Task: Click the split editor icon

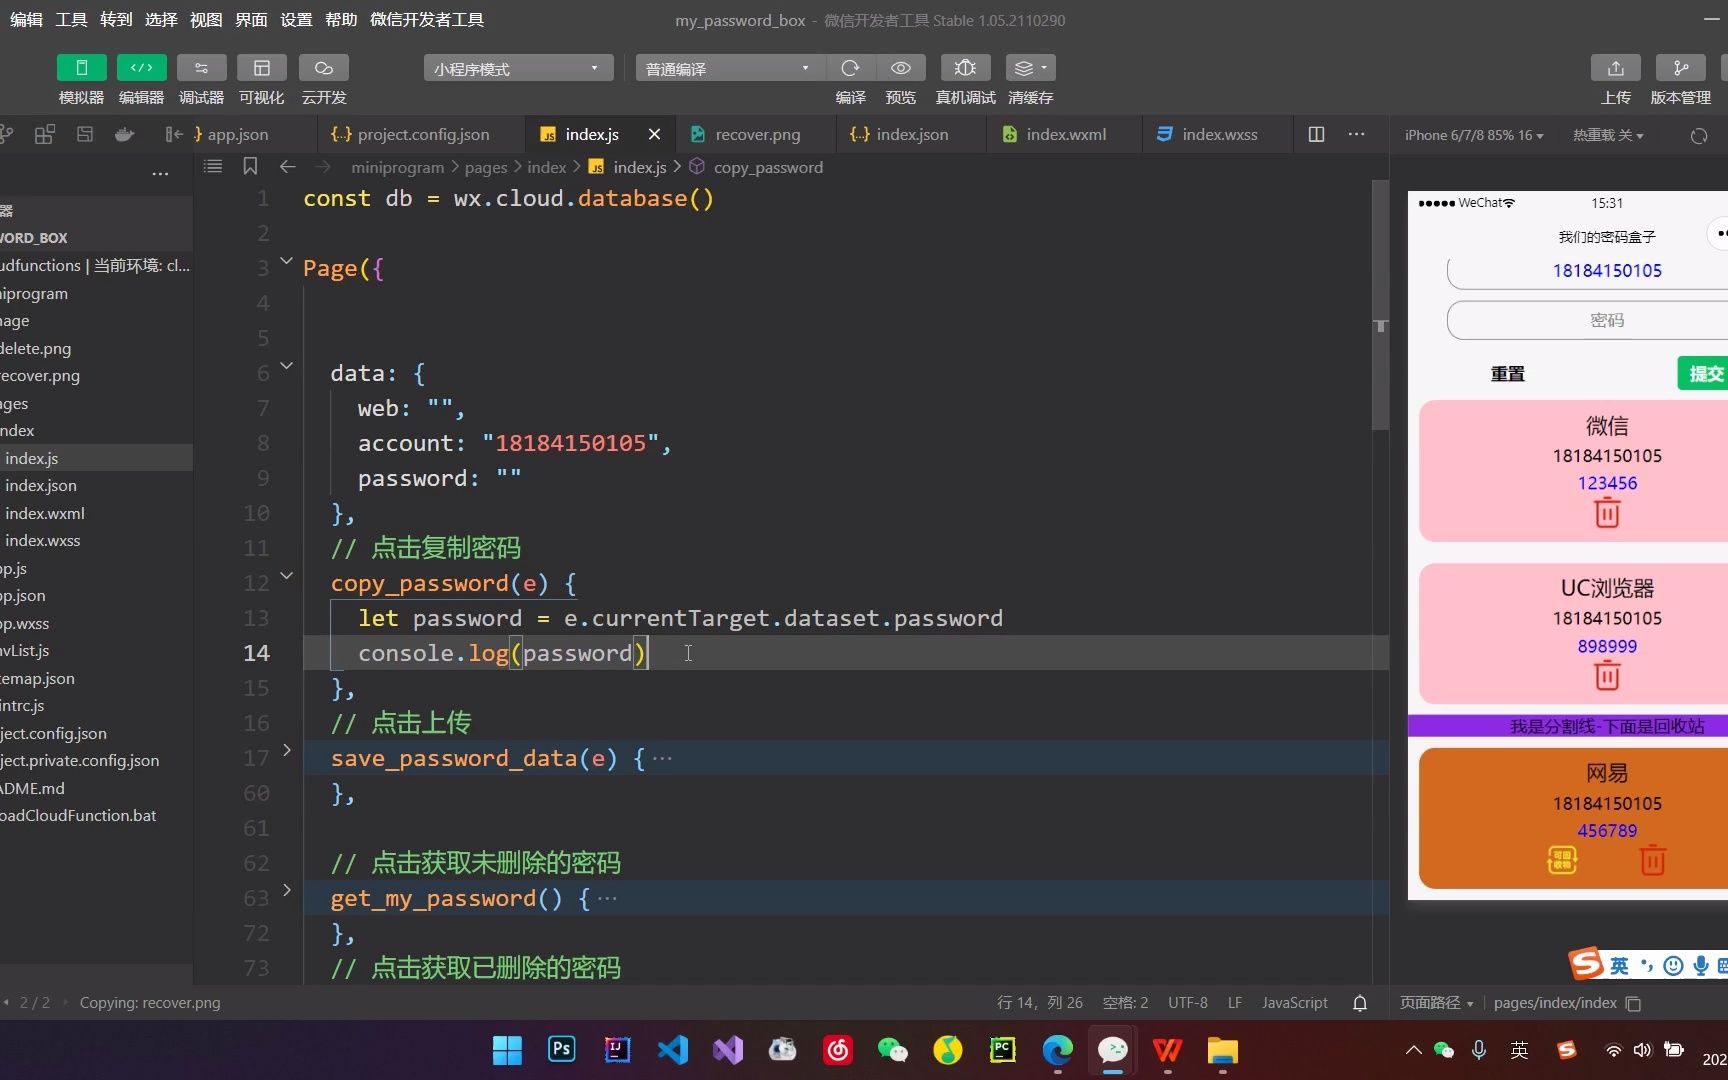Action: click(1316, 134)
